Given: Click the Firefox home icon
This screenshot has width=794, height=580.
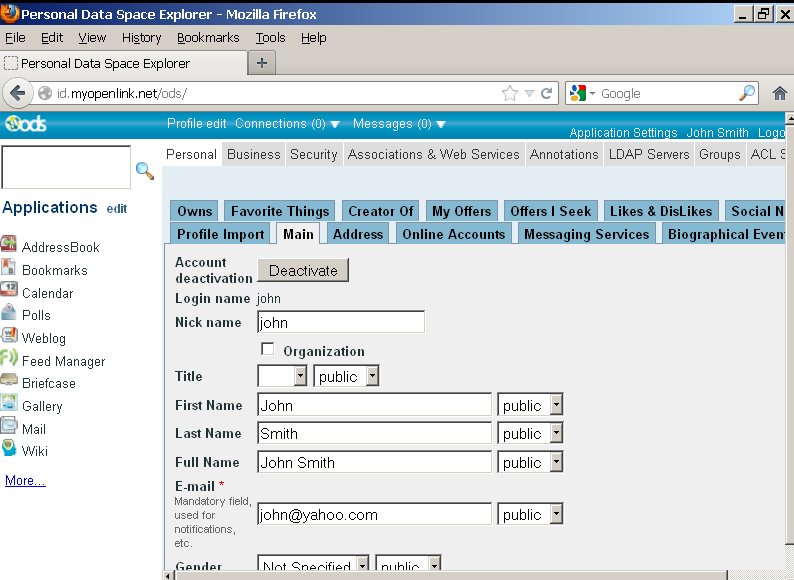Looking at the screenshot, I should pyautogui.click(x=780, y=93).
